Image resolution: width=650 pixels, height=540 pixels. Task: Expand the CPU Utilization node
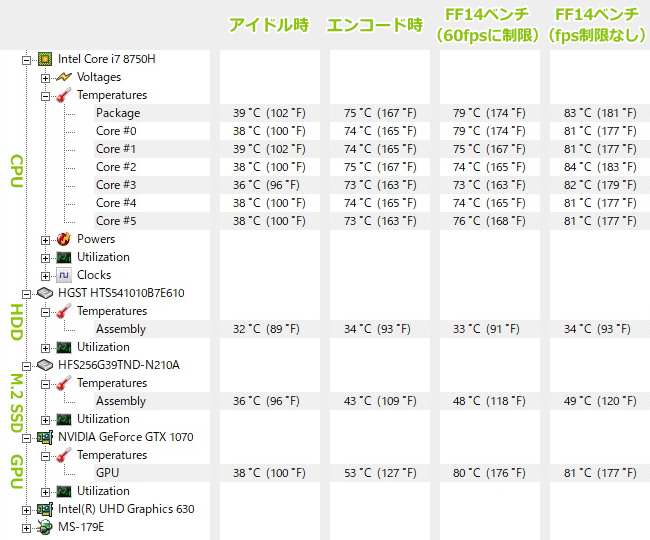pyautogui.click(x=45, y=259)
